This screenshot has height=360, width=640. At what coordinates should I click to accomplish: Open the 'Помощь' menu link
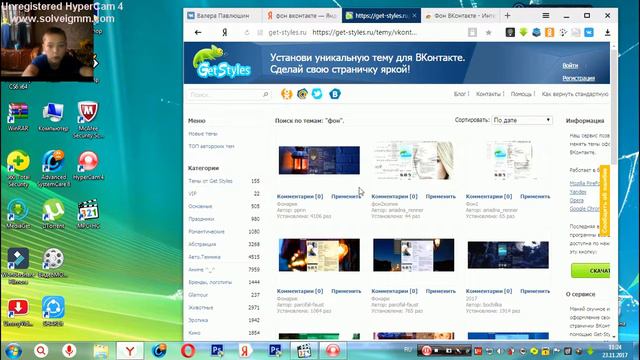click(x=521, y=94)
